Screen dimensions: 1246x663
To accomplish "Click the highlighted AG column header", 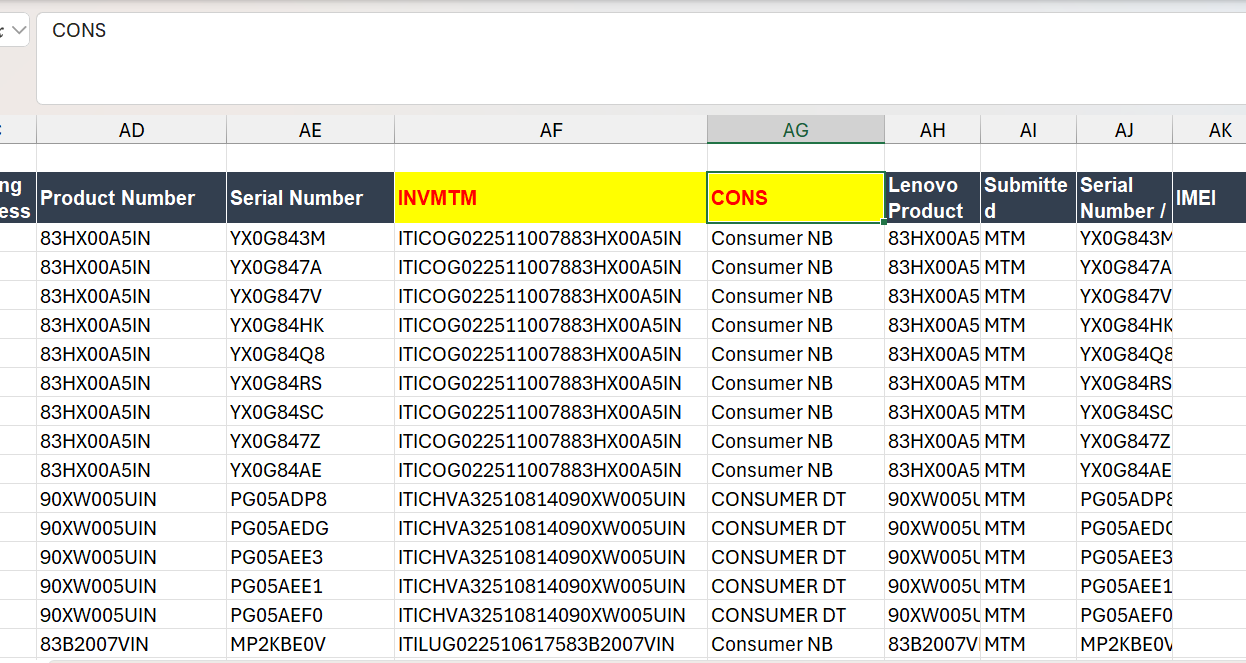I will [795, 130].
